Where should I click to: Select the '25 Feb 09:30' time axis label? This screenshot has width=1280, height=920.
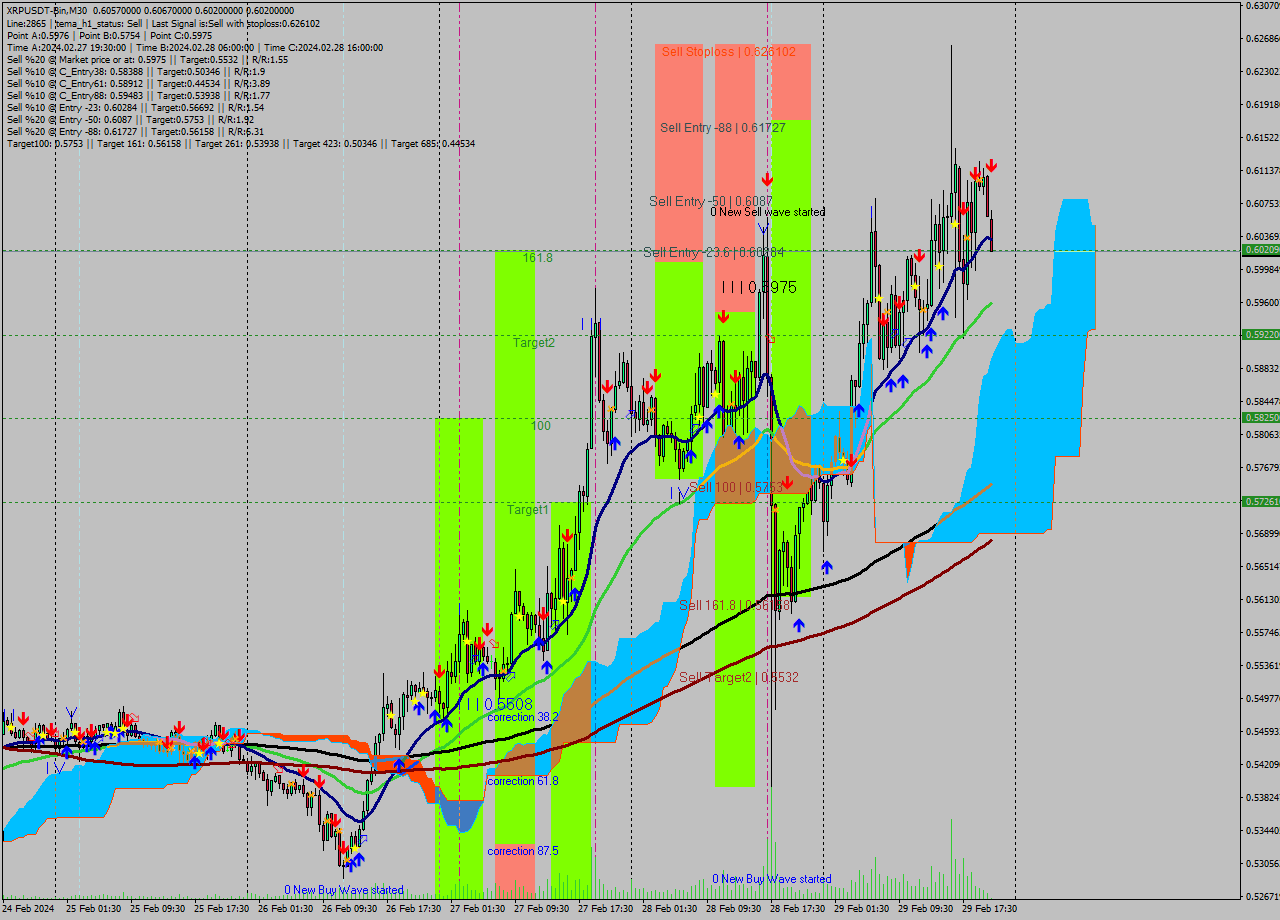(158, 909)
